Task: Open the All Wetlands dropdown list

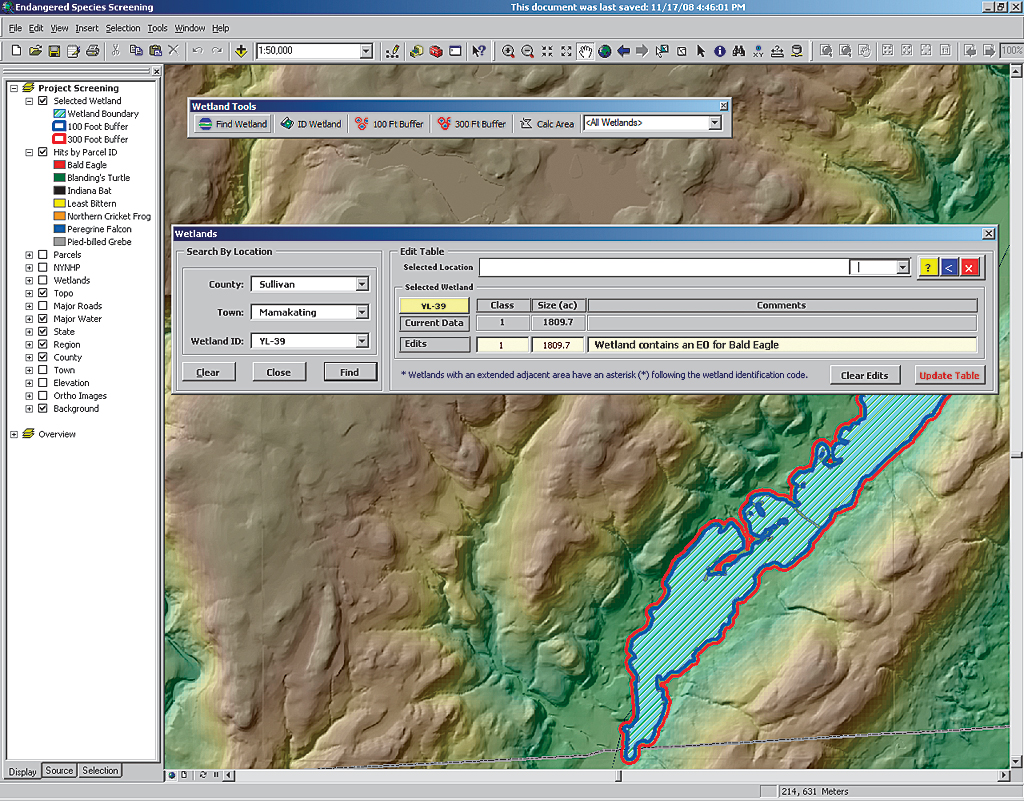Action: pyautogui.click(x=714, y=124)
